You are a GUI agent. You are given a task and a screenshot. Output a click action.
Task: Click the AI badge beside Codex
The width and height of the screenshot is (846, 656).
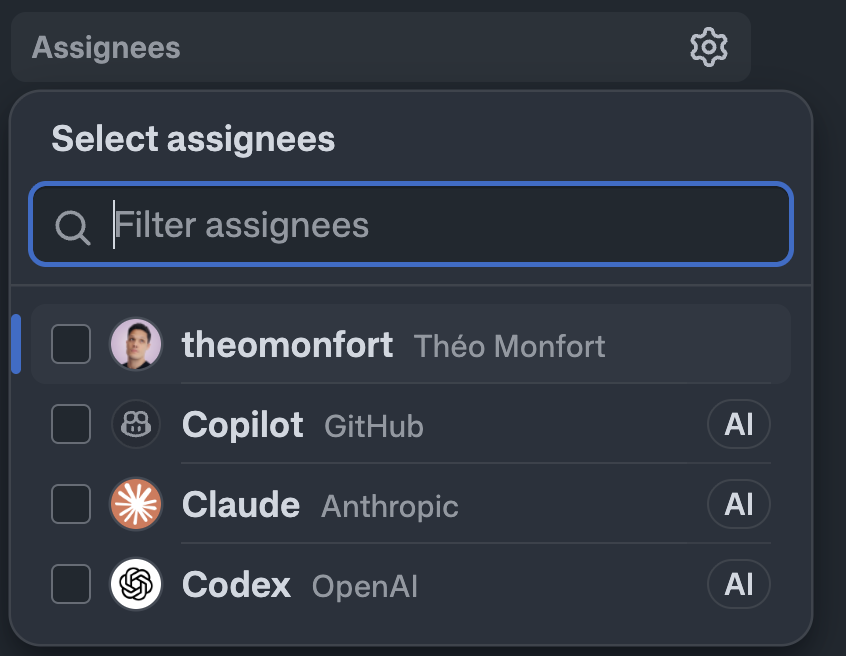click(739, 584)
